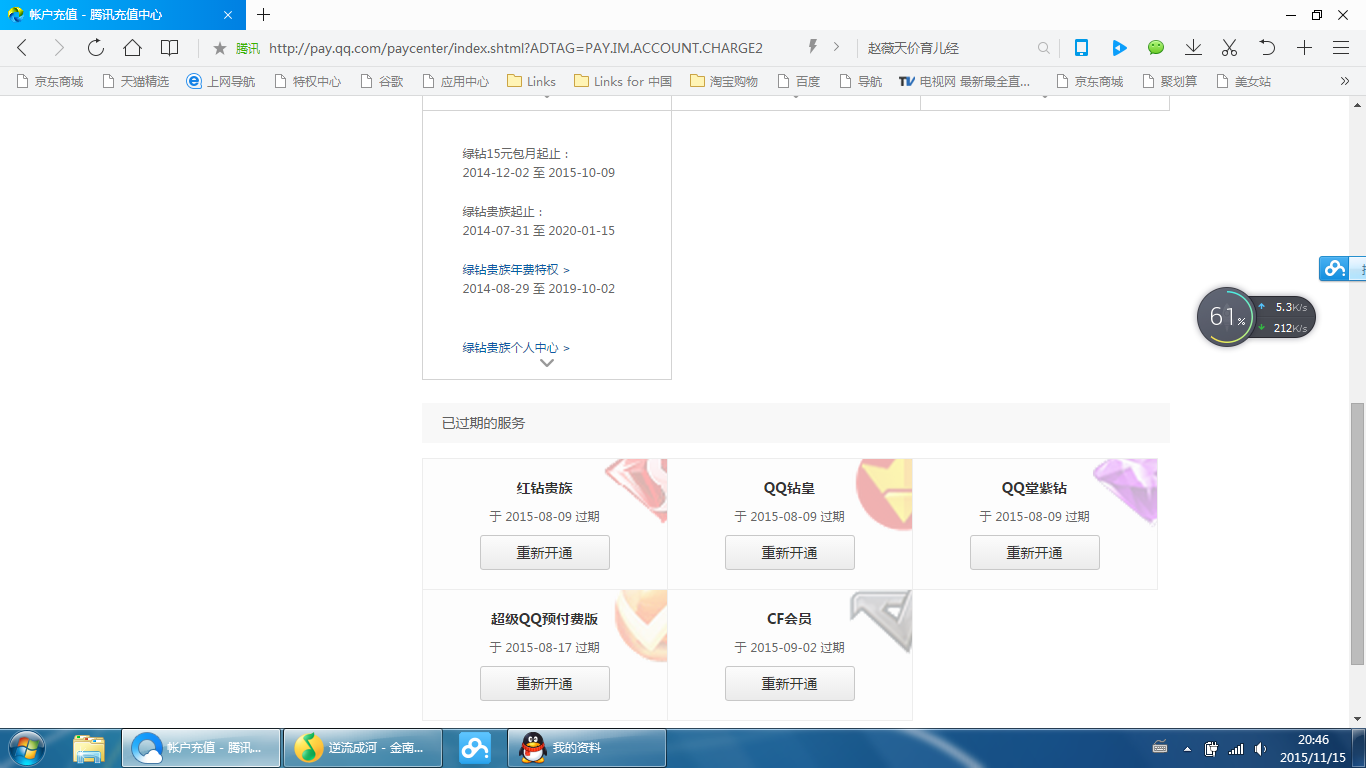
Task: Select the 帐户充值 - 腾讯充值中心 tab
Action: point(123,15)
